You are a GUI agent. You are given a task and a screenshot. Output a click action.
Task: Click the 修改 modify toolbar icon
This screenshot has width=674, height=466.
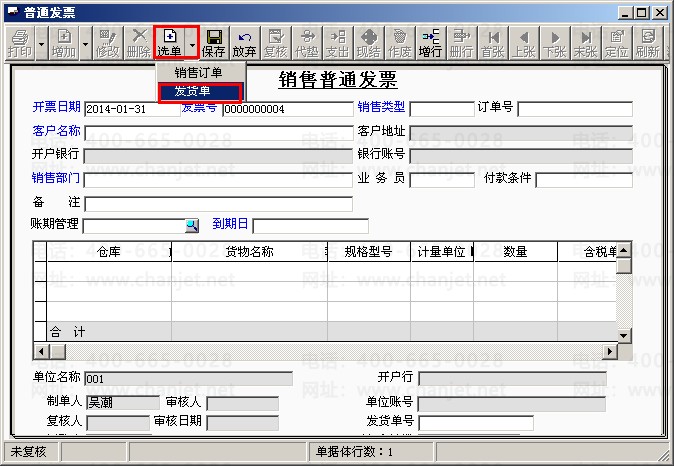(107, 43)
